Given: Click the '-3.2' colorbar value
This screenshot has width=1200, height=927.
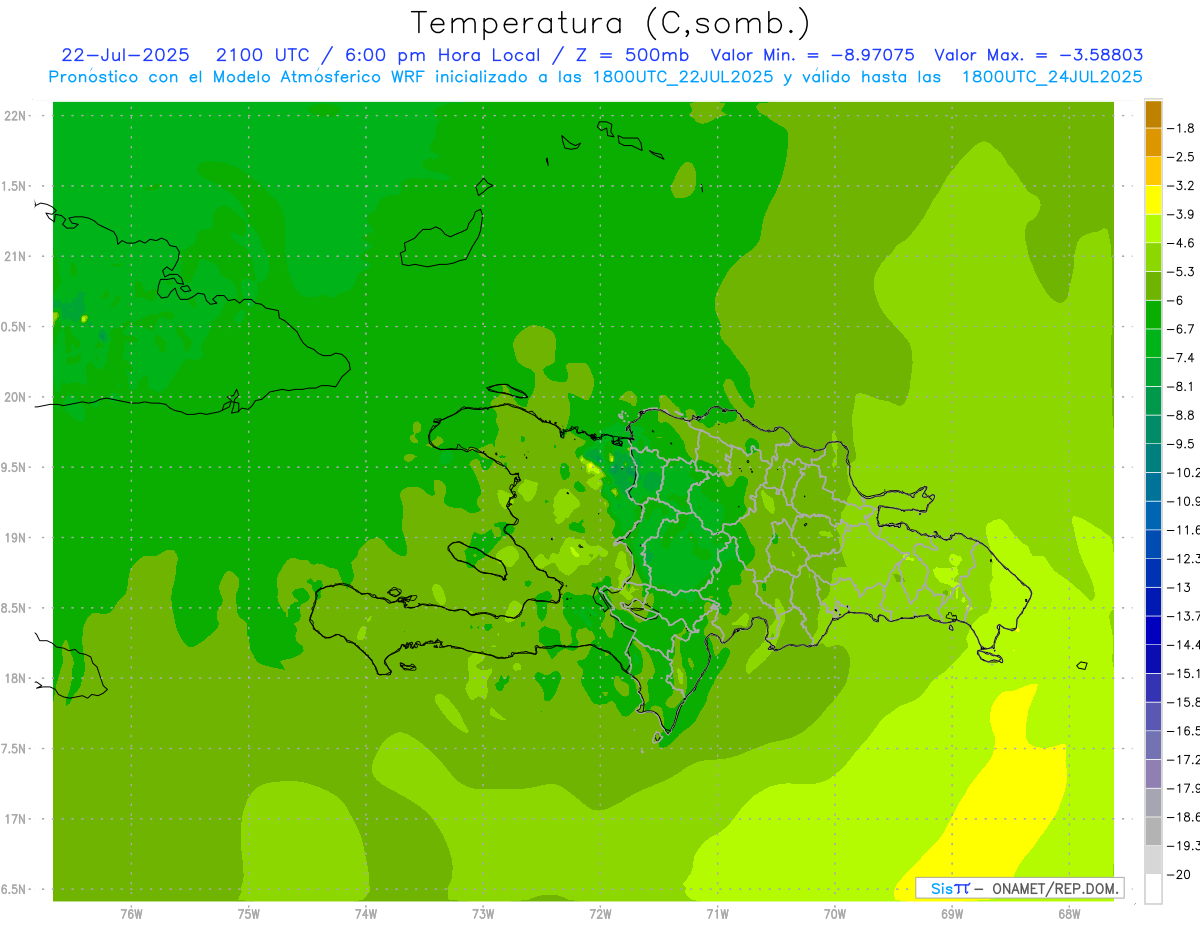Looking at the screenshot, I should tap(1183, 186).
